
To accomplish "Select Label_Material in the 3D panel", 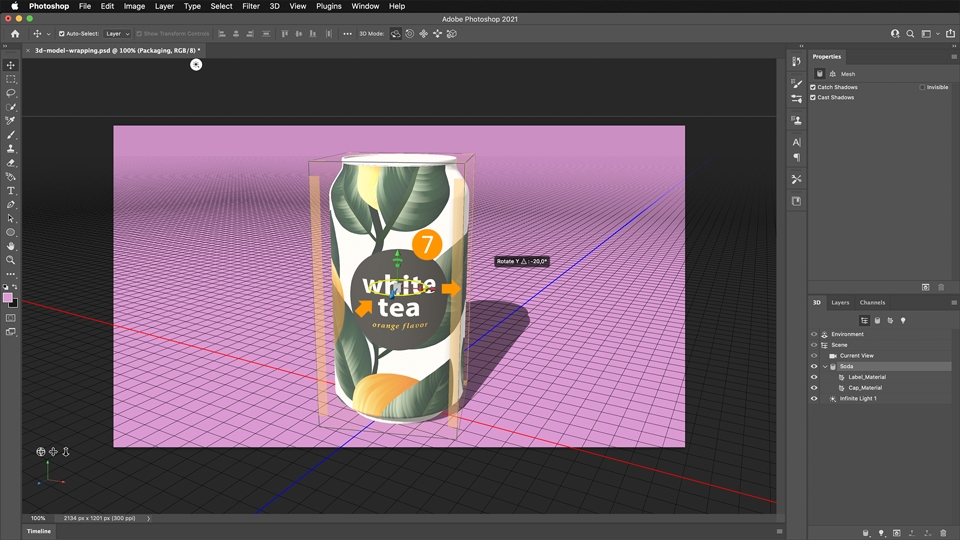I will tap(866, 377).
